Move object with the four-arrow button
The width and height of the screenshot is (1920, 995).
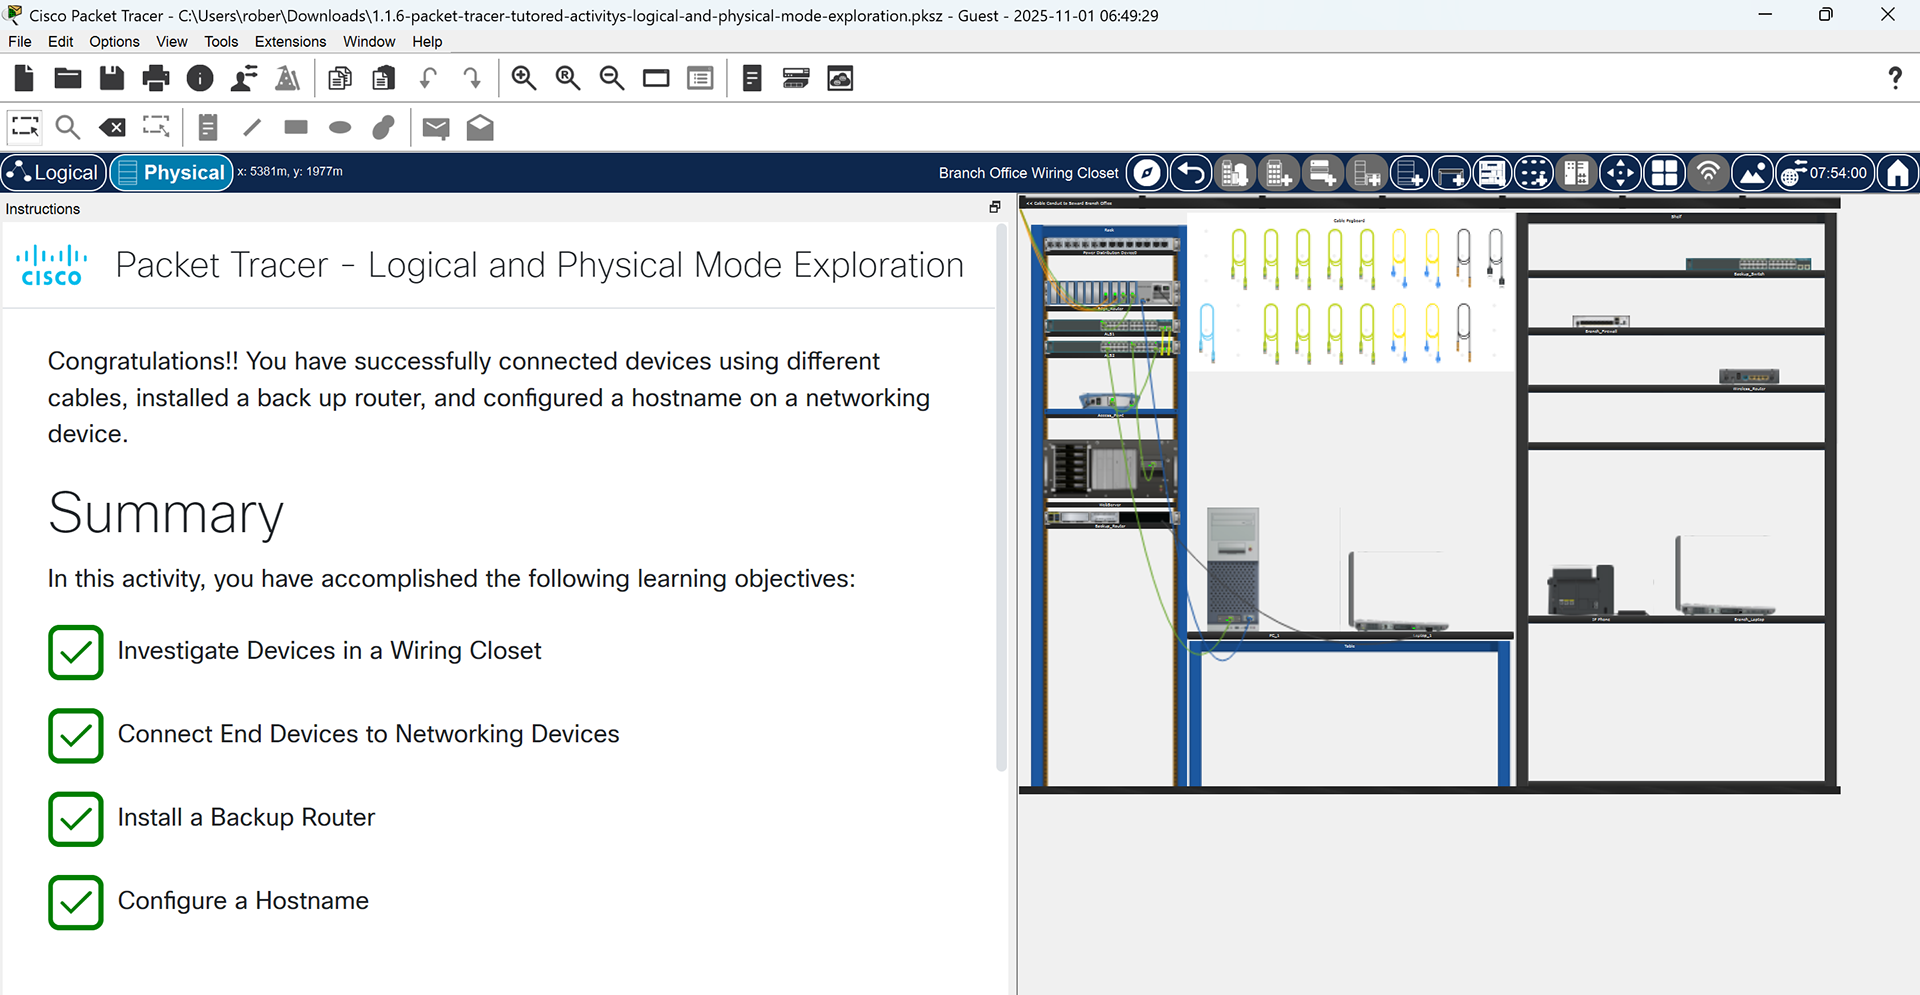[x=1620, y=173]
